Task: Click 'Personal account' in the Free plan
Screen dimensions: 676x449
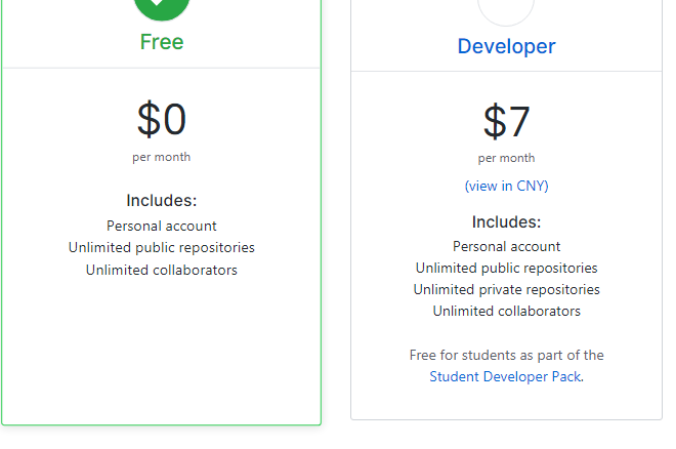Action: (162, 226)
